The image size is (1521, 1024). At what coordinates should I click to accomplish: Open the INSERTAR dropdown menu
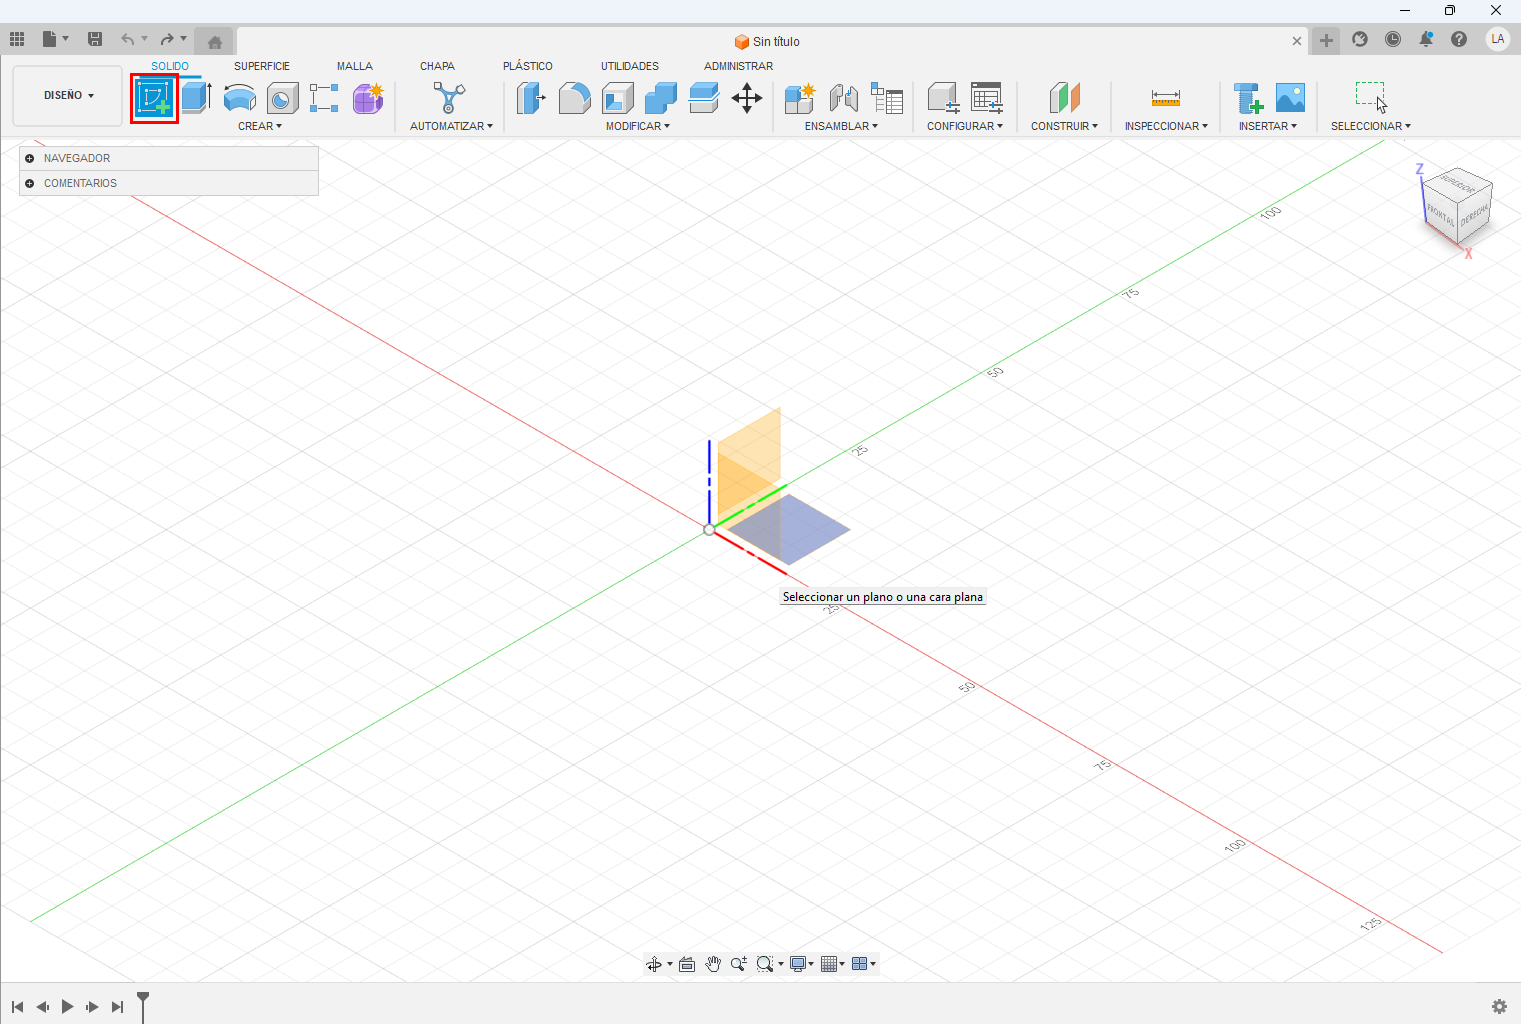pyautogui.click(x=1267, y=126)
